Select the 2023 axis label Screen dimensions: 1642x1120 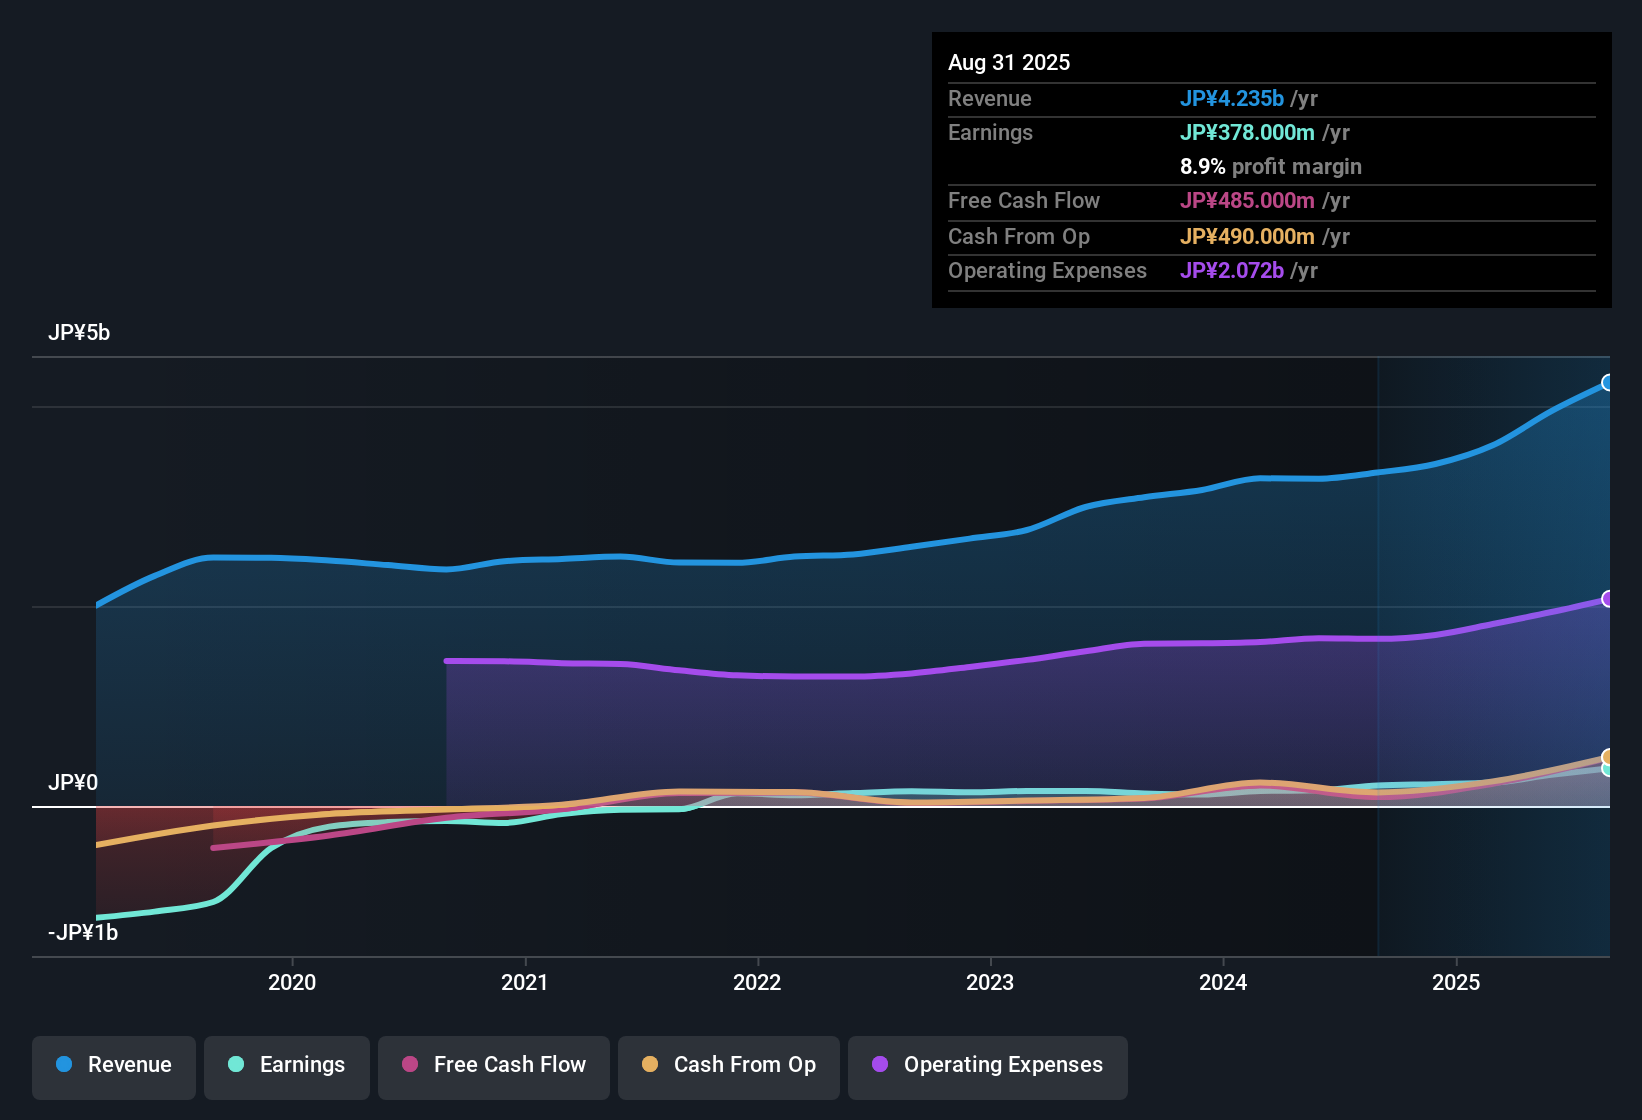tap(989, 983)
